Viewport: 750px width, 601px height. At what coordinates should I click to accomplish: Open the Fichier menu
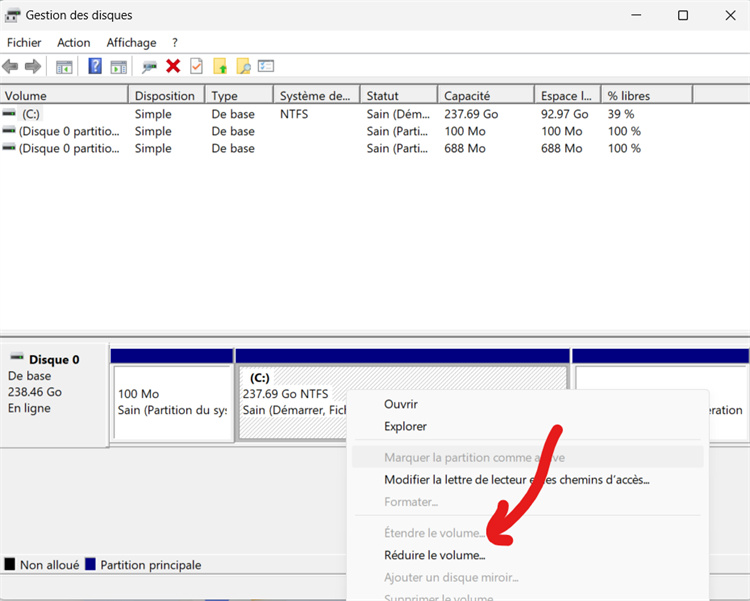pos(24,43)
